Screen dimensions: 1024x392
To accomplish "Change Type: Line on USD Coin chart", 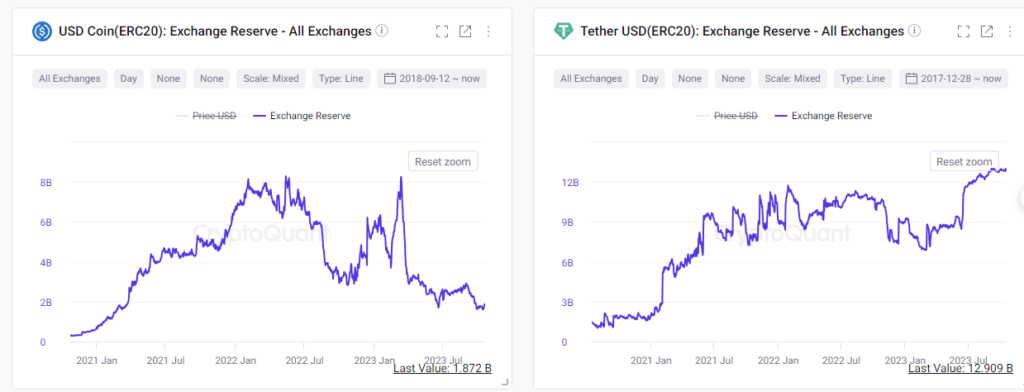I will pyautogui.click(x=341, y=78).
